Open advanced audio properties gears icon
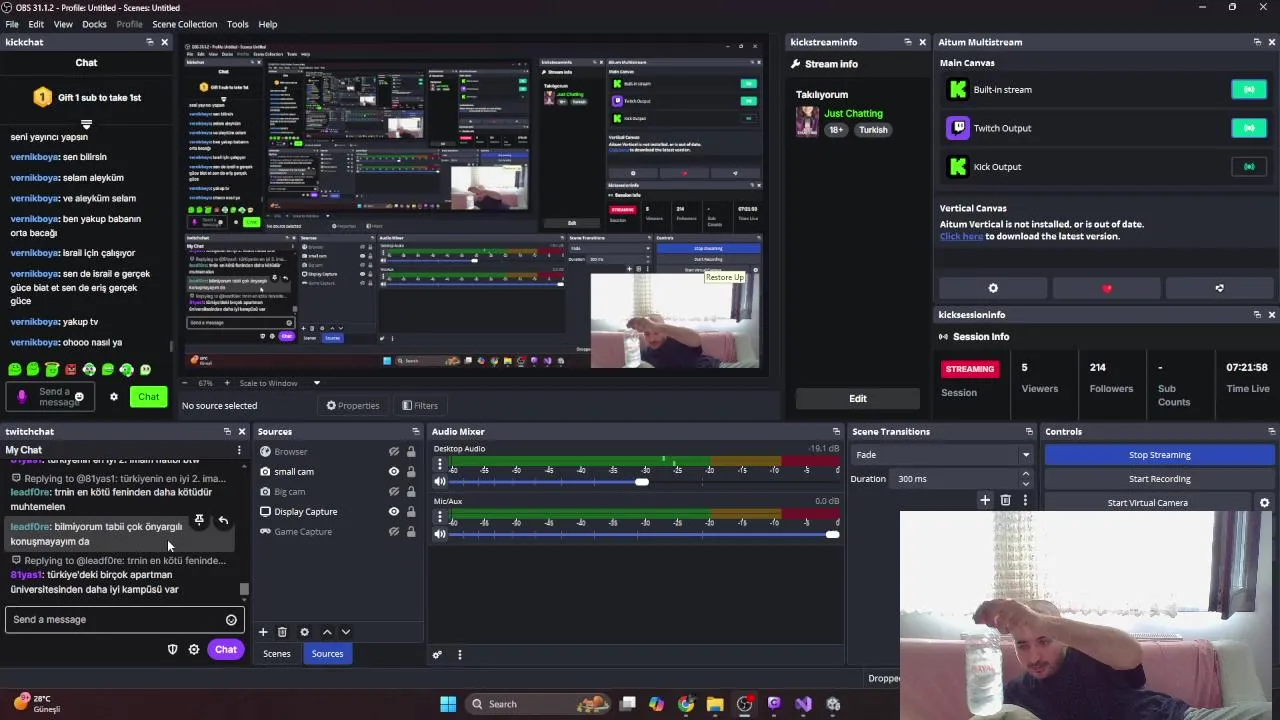This screenshot has width=1280, height=720. coord(437,655)
